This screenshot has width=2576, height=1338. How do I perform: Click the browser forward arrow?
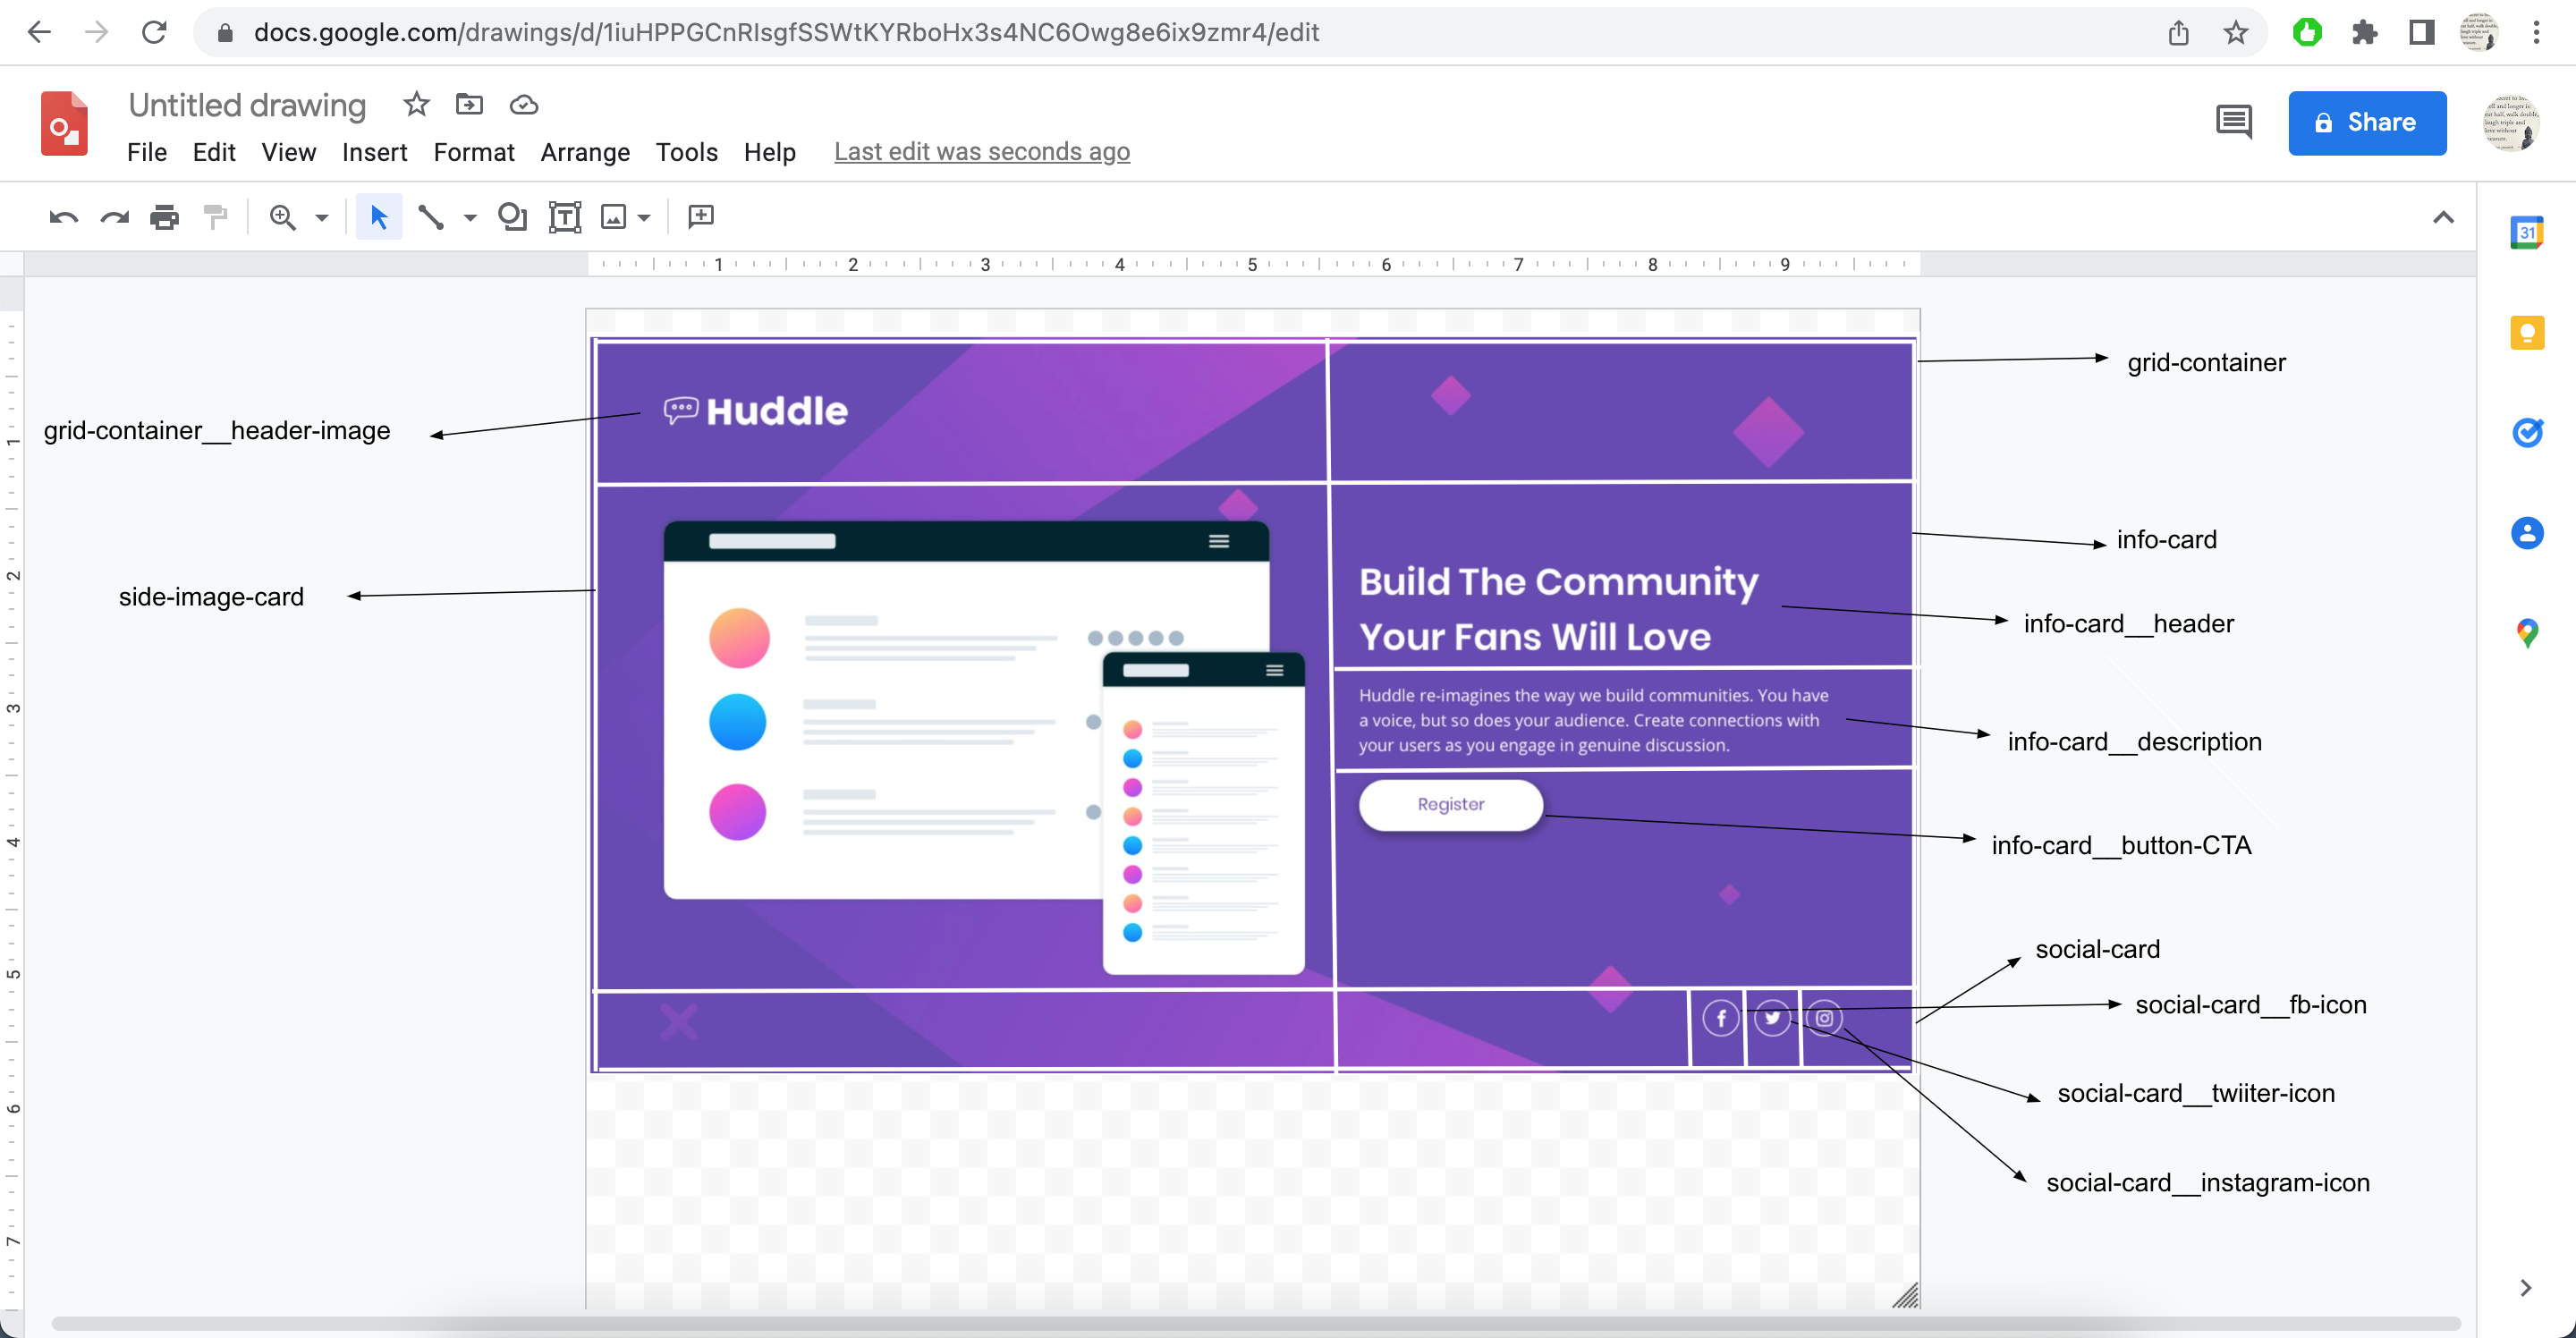coord(96,32)
